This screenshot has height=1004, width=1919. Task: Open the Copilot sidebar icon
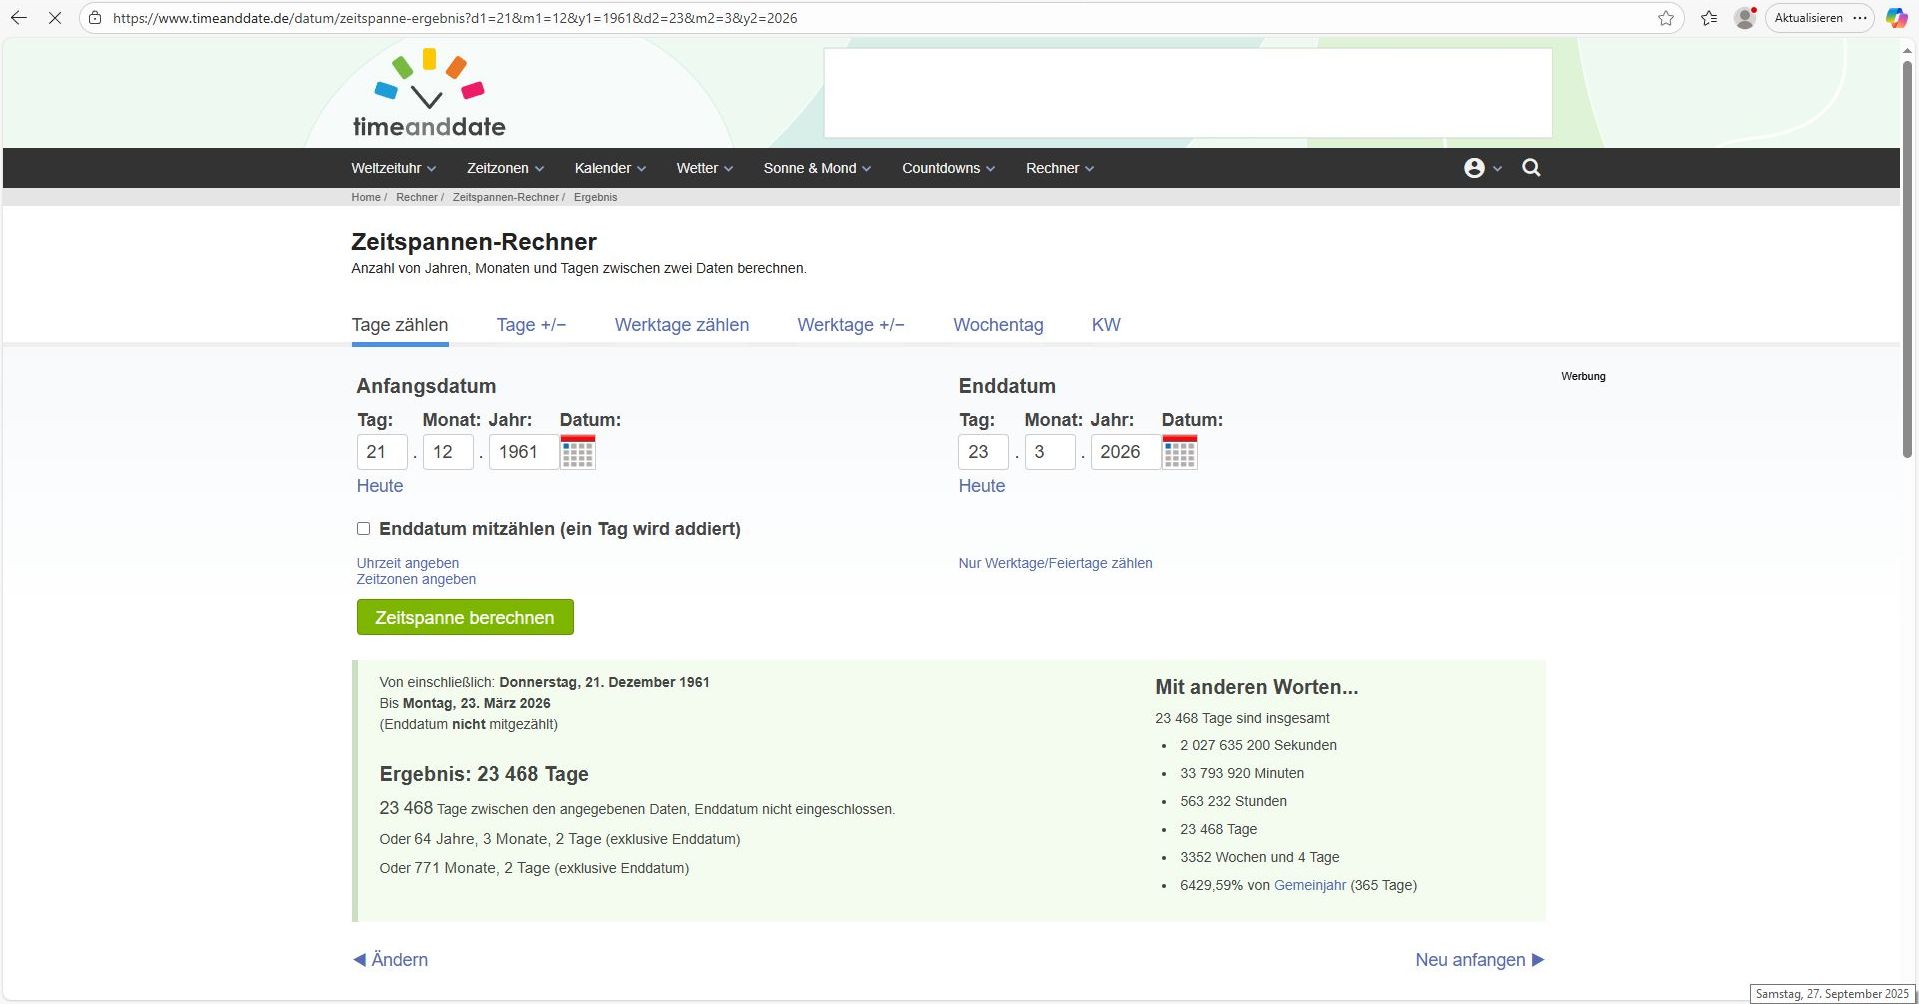(1896, 18)
